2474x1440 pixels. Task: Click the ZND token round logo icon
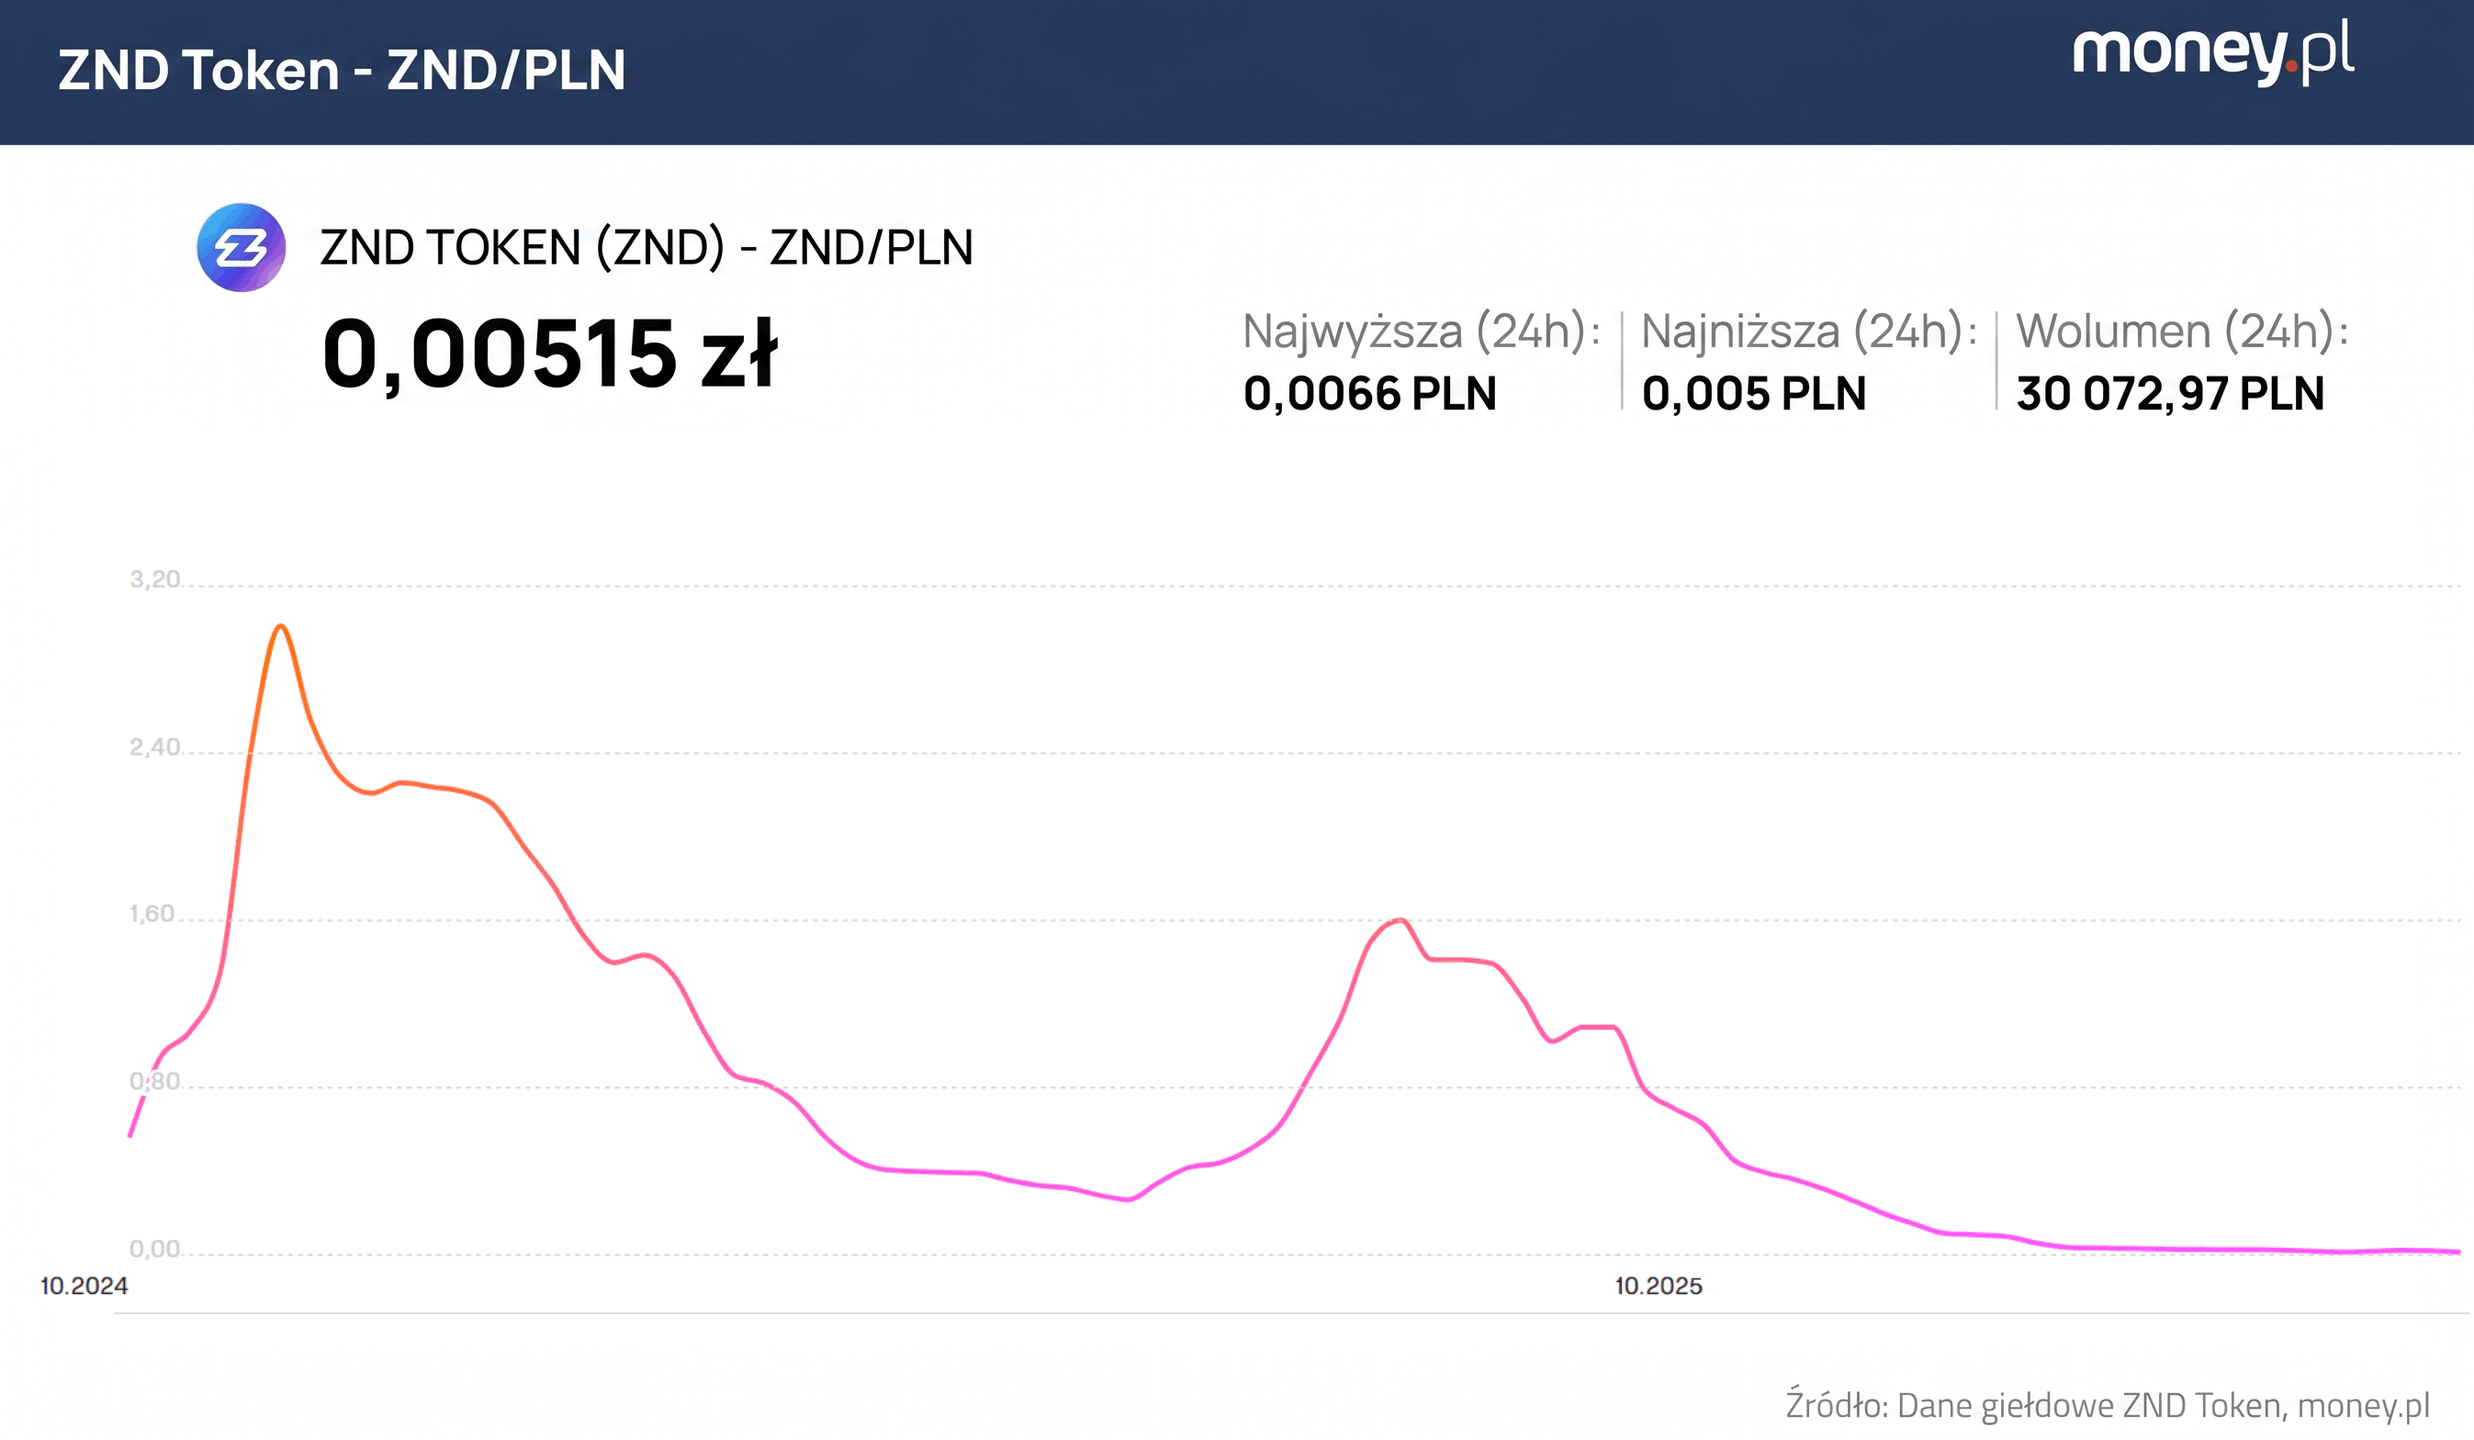(x=241, y=247)
